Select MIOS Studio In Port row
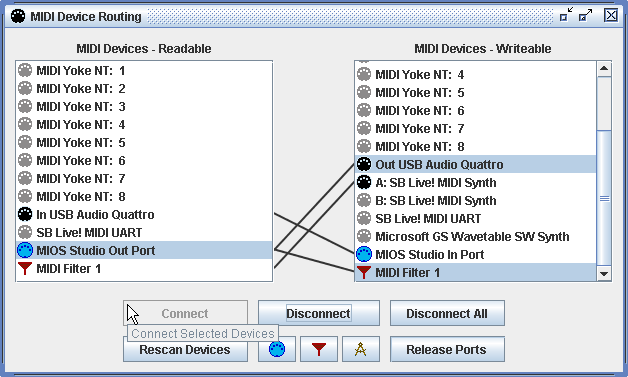This screenshot has height=377, width=628. (x=476, y=254)
